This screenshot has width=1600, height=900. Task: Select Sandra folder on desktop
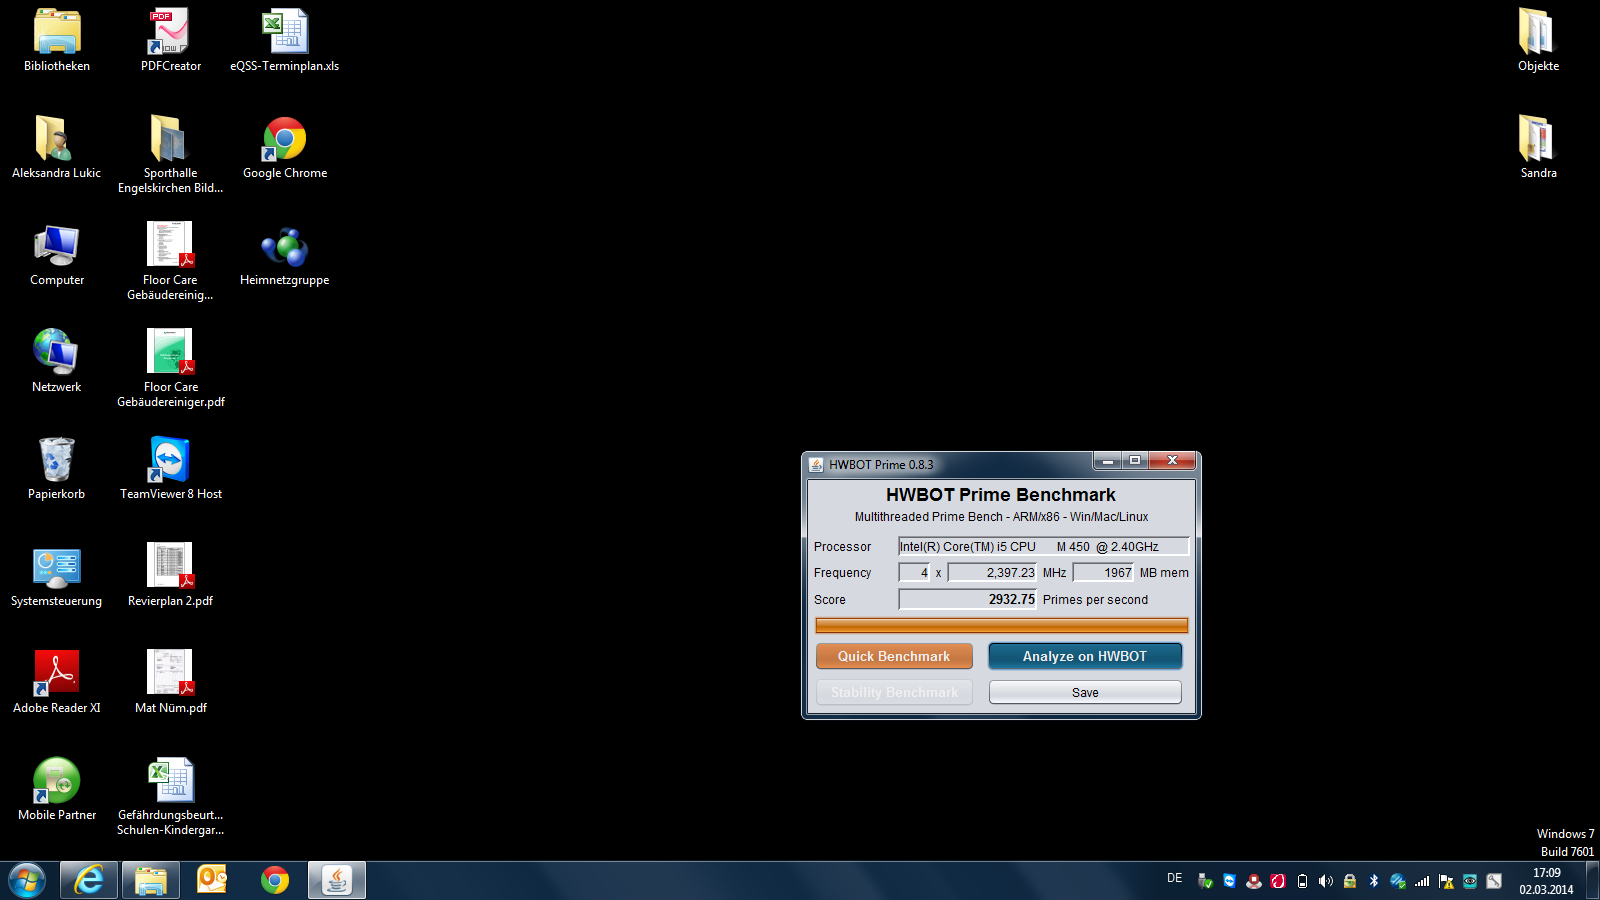1538,147
